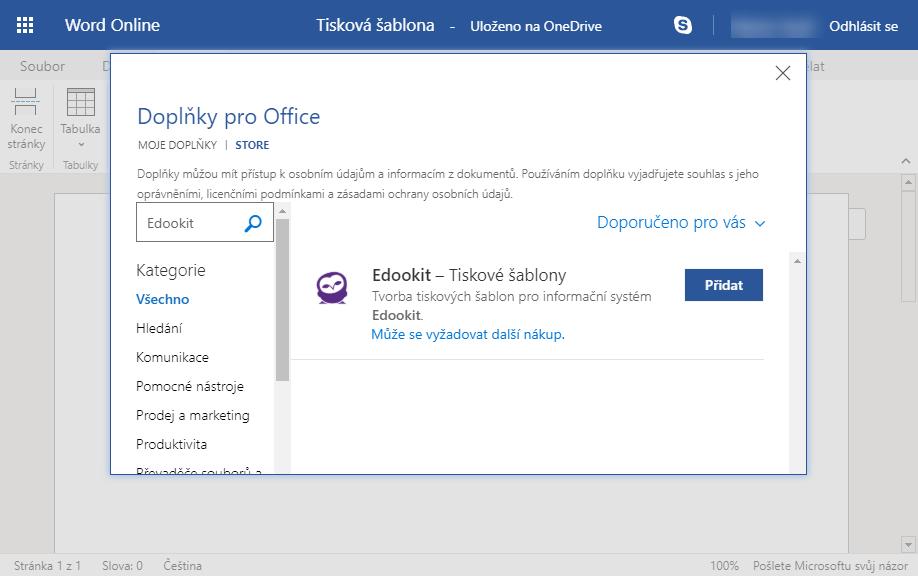The height and width of the screenshot is (576, 918).
Task: Click the search magnifier icon
Action: click(253, 223)
